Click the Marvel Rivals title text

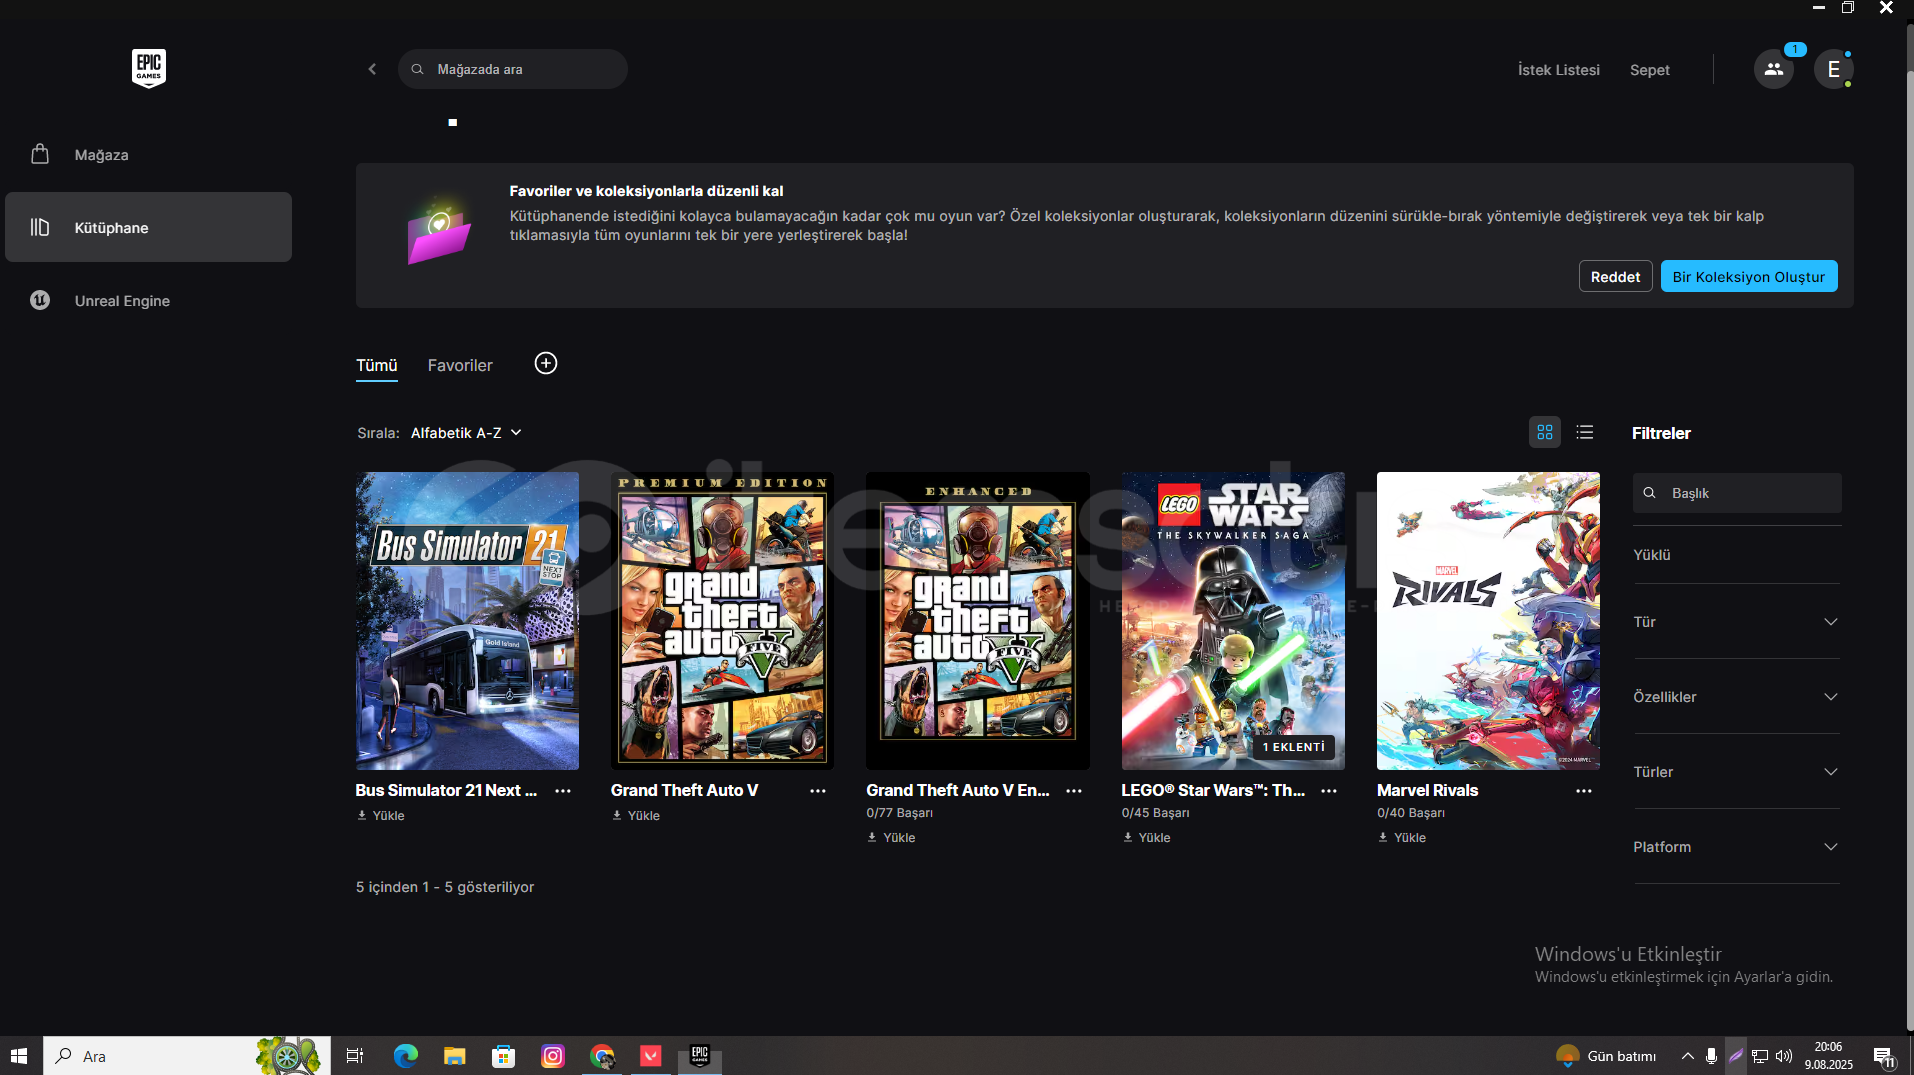click(x=1427, y=790)
